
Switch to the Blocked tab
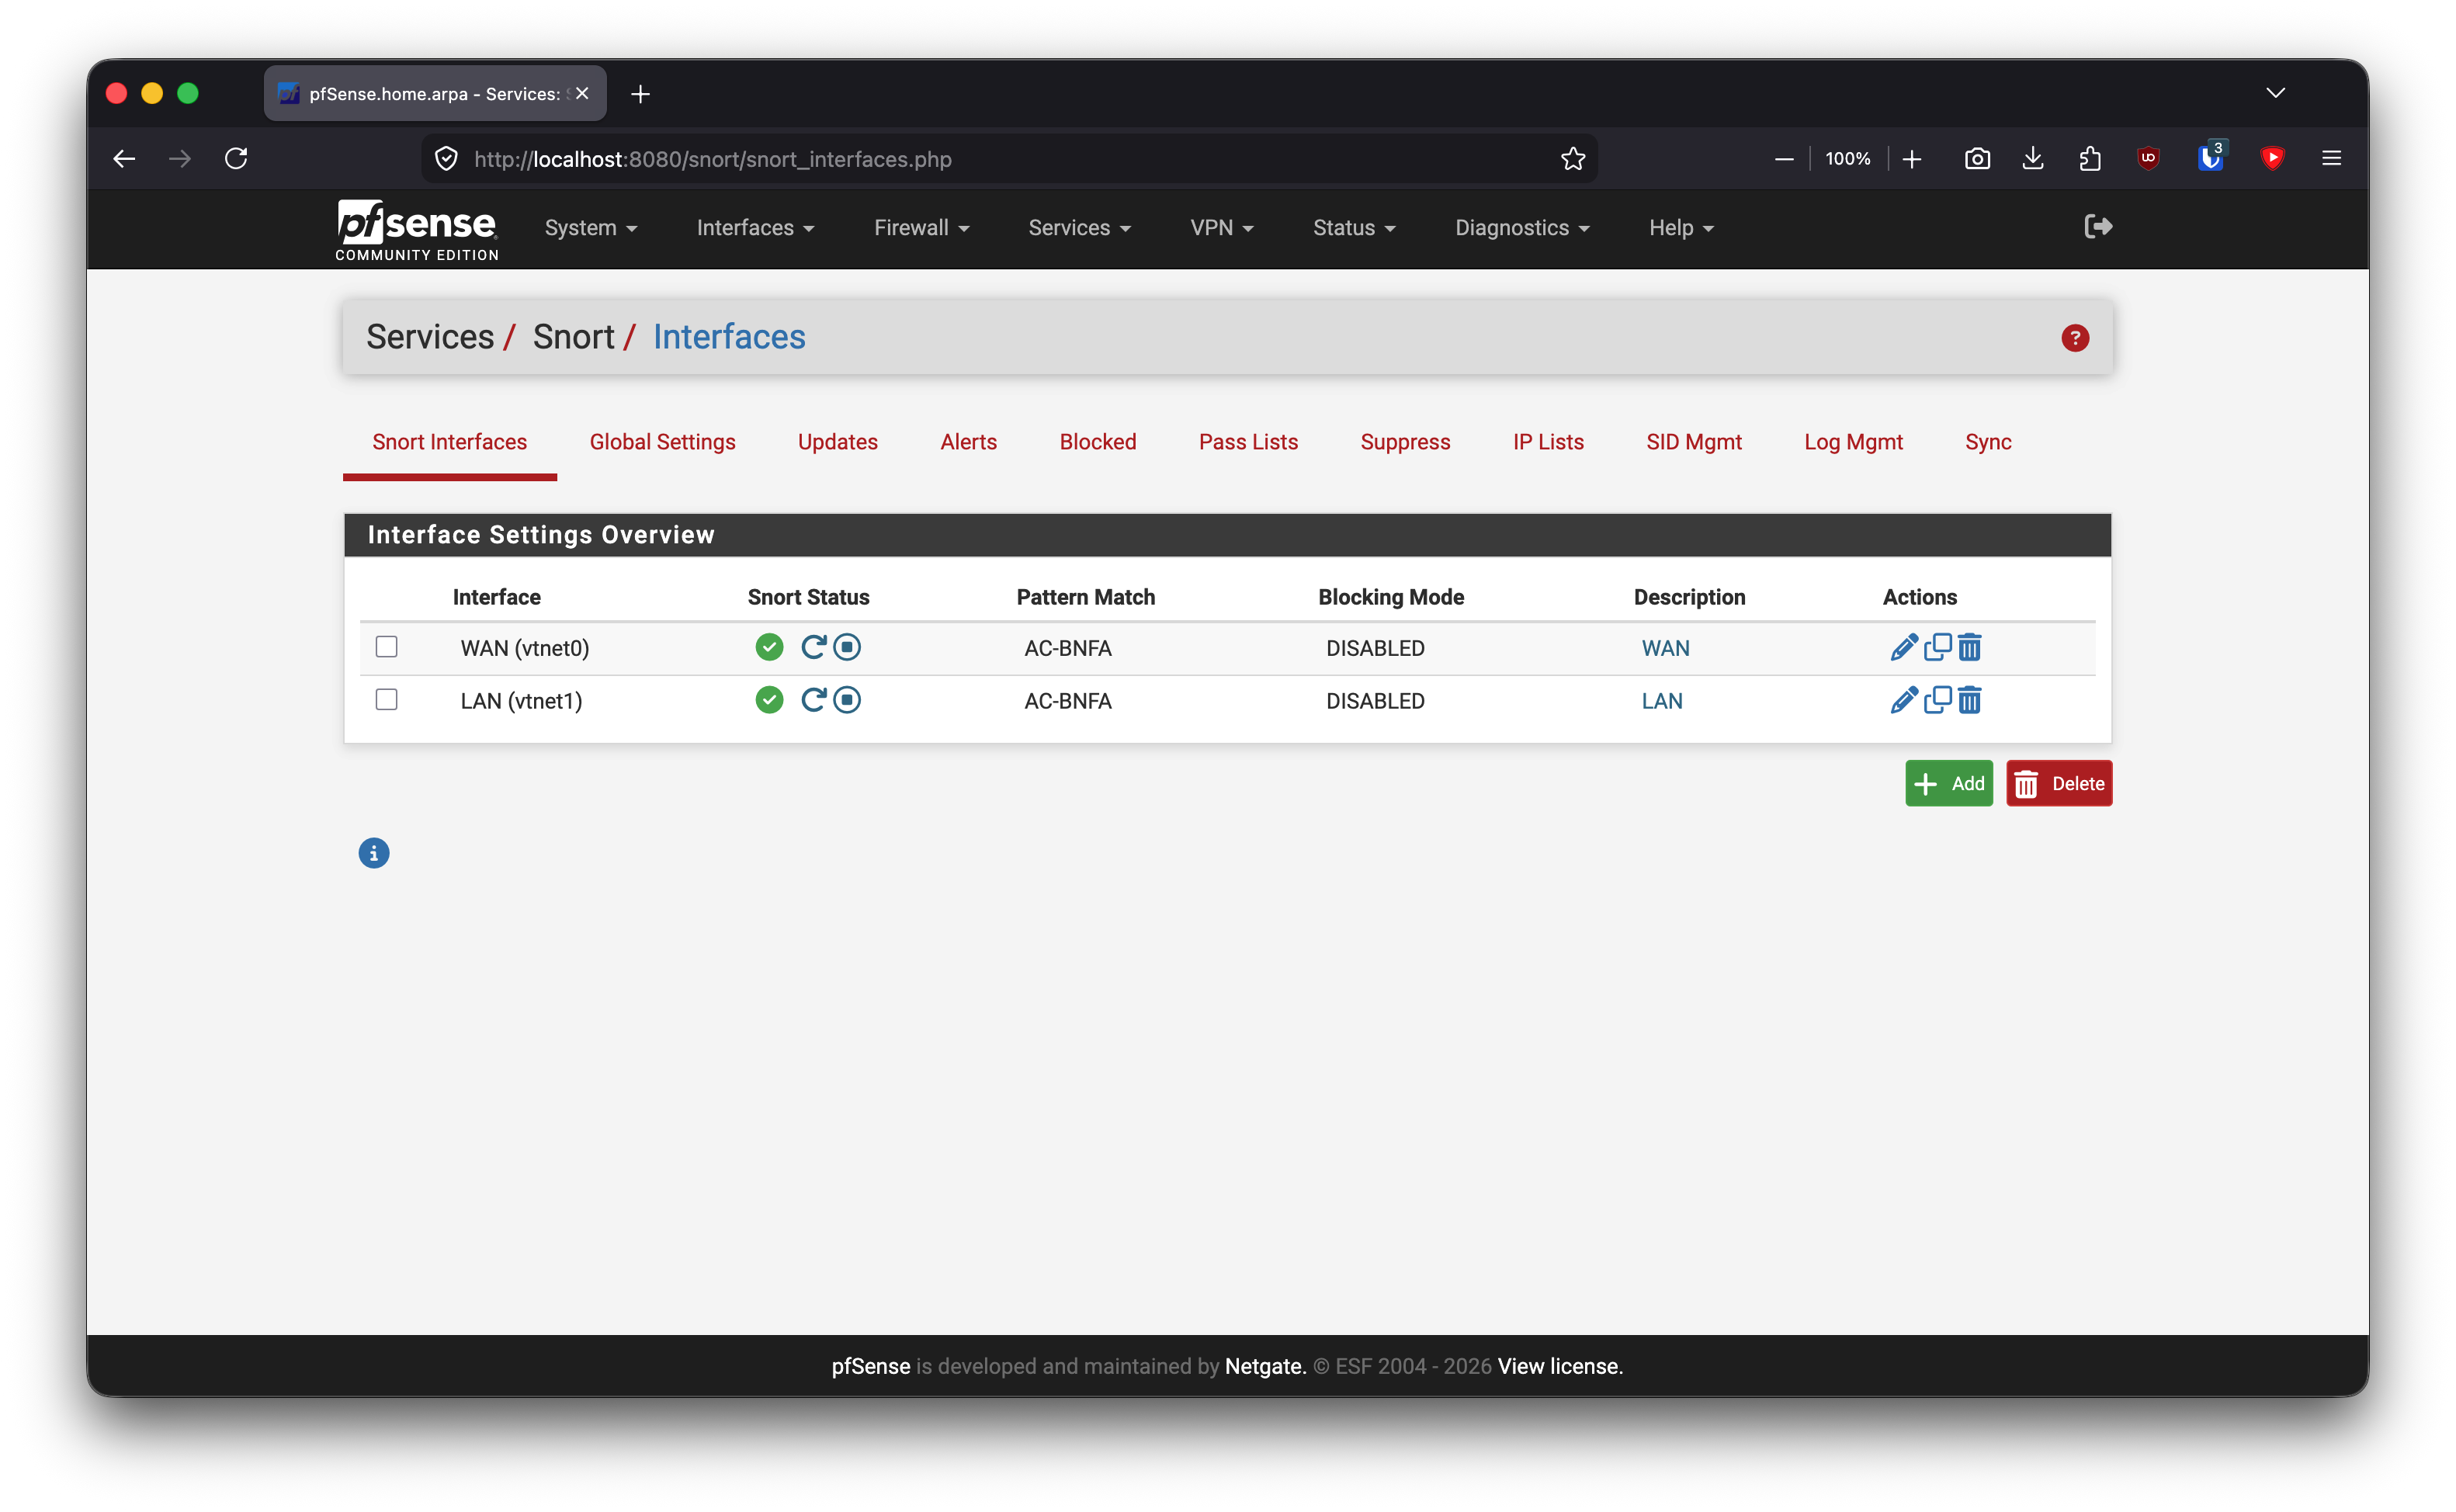click(1097, 442)
